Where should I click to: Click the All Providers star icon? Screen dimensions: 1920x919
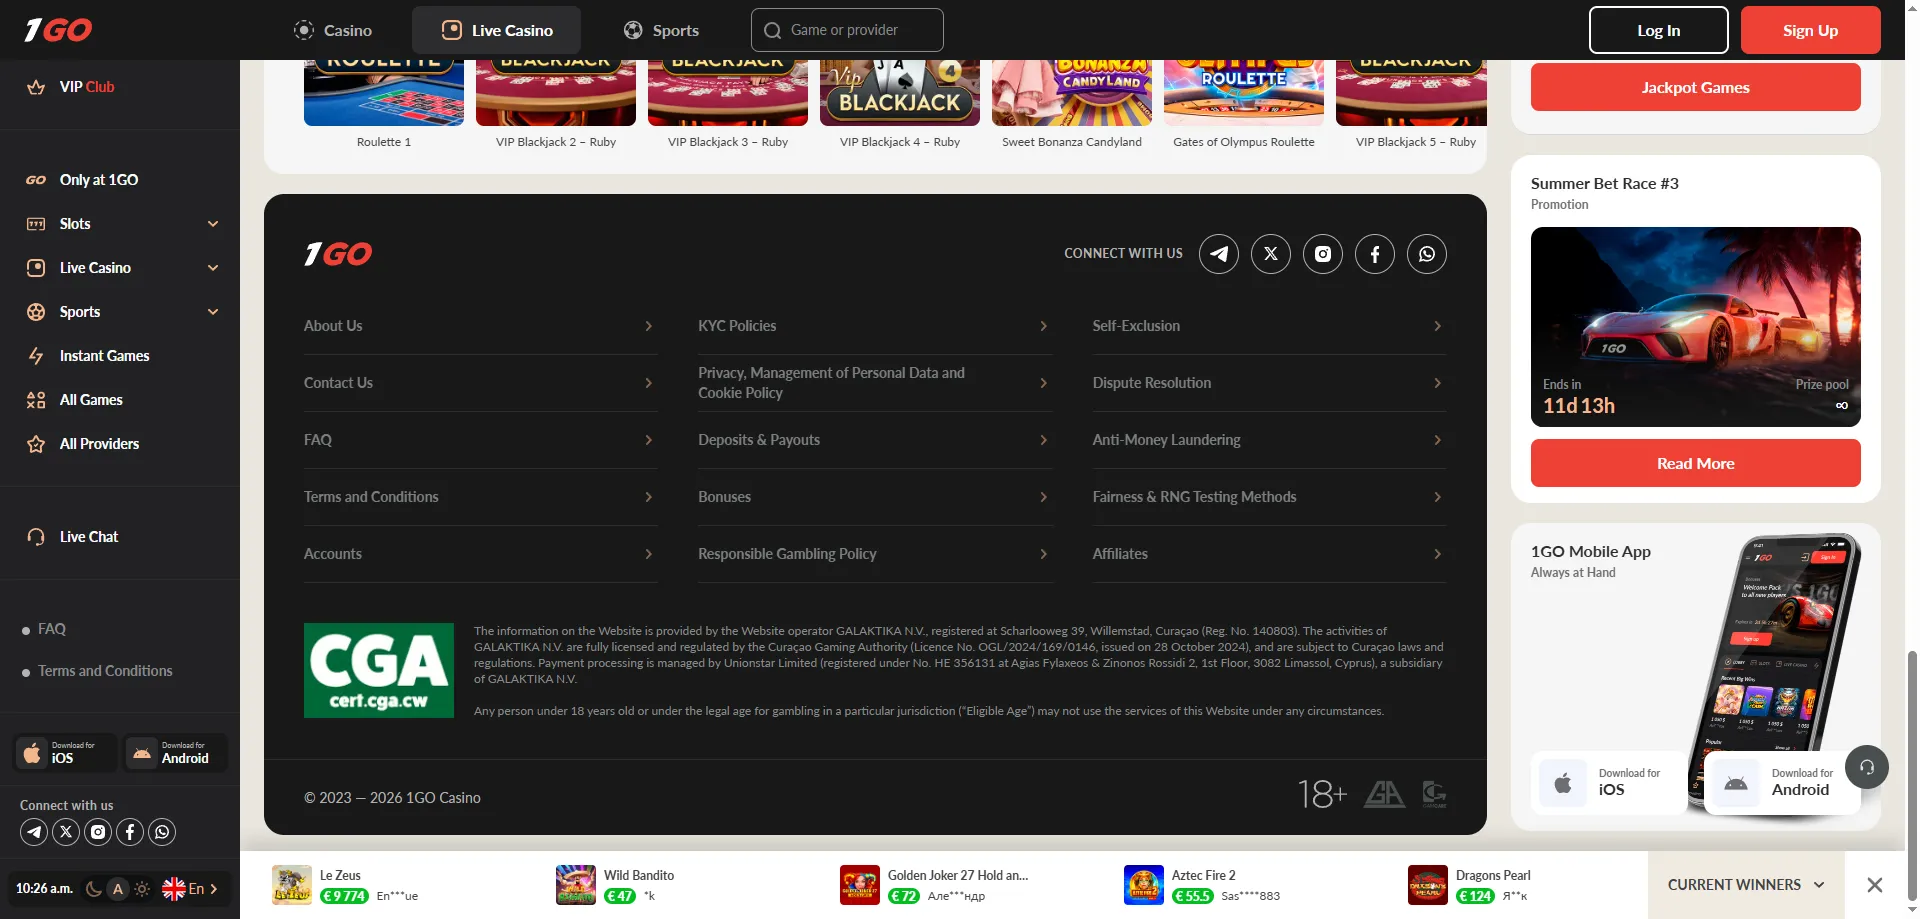coord(36,444)
